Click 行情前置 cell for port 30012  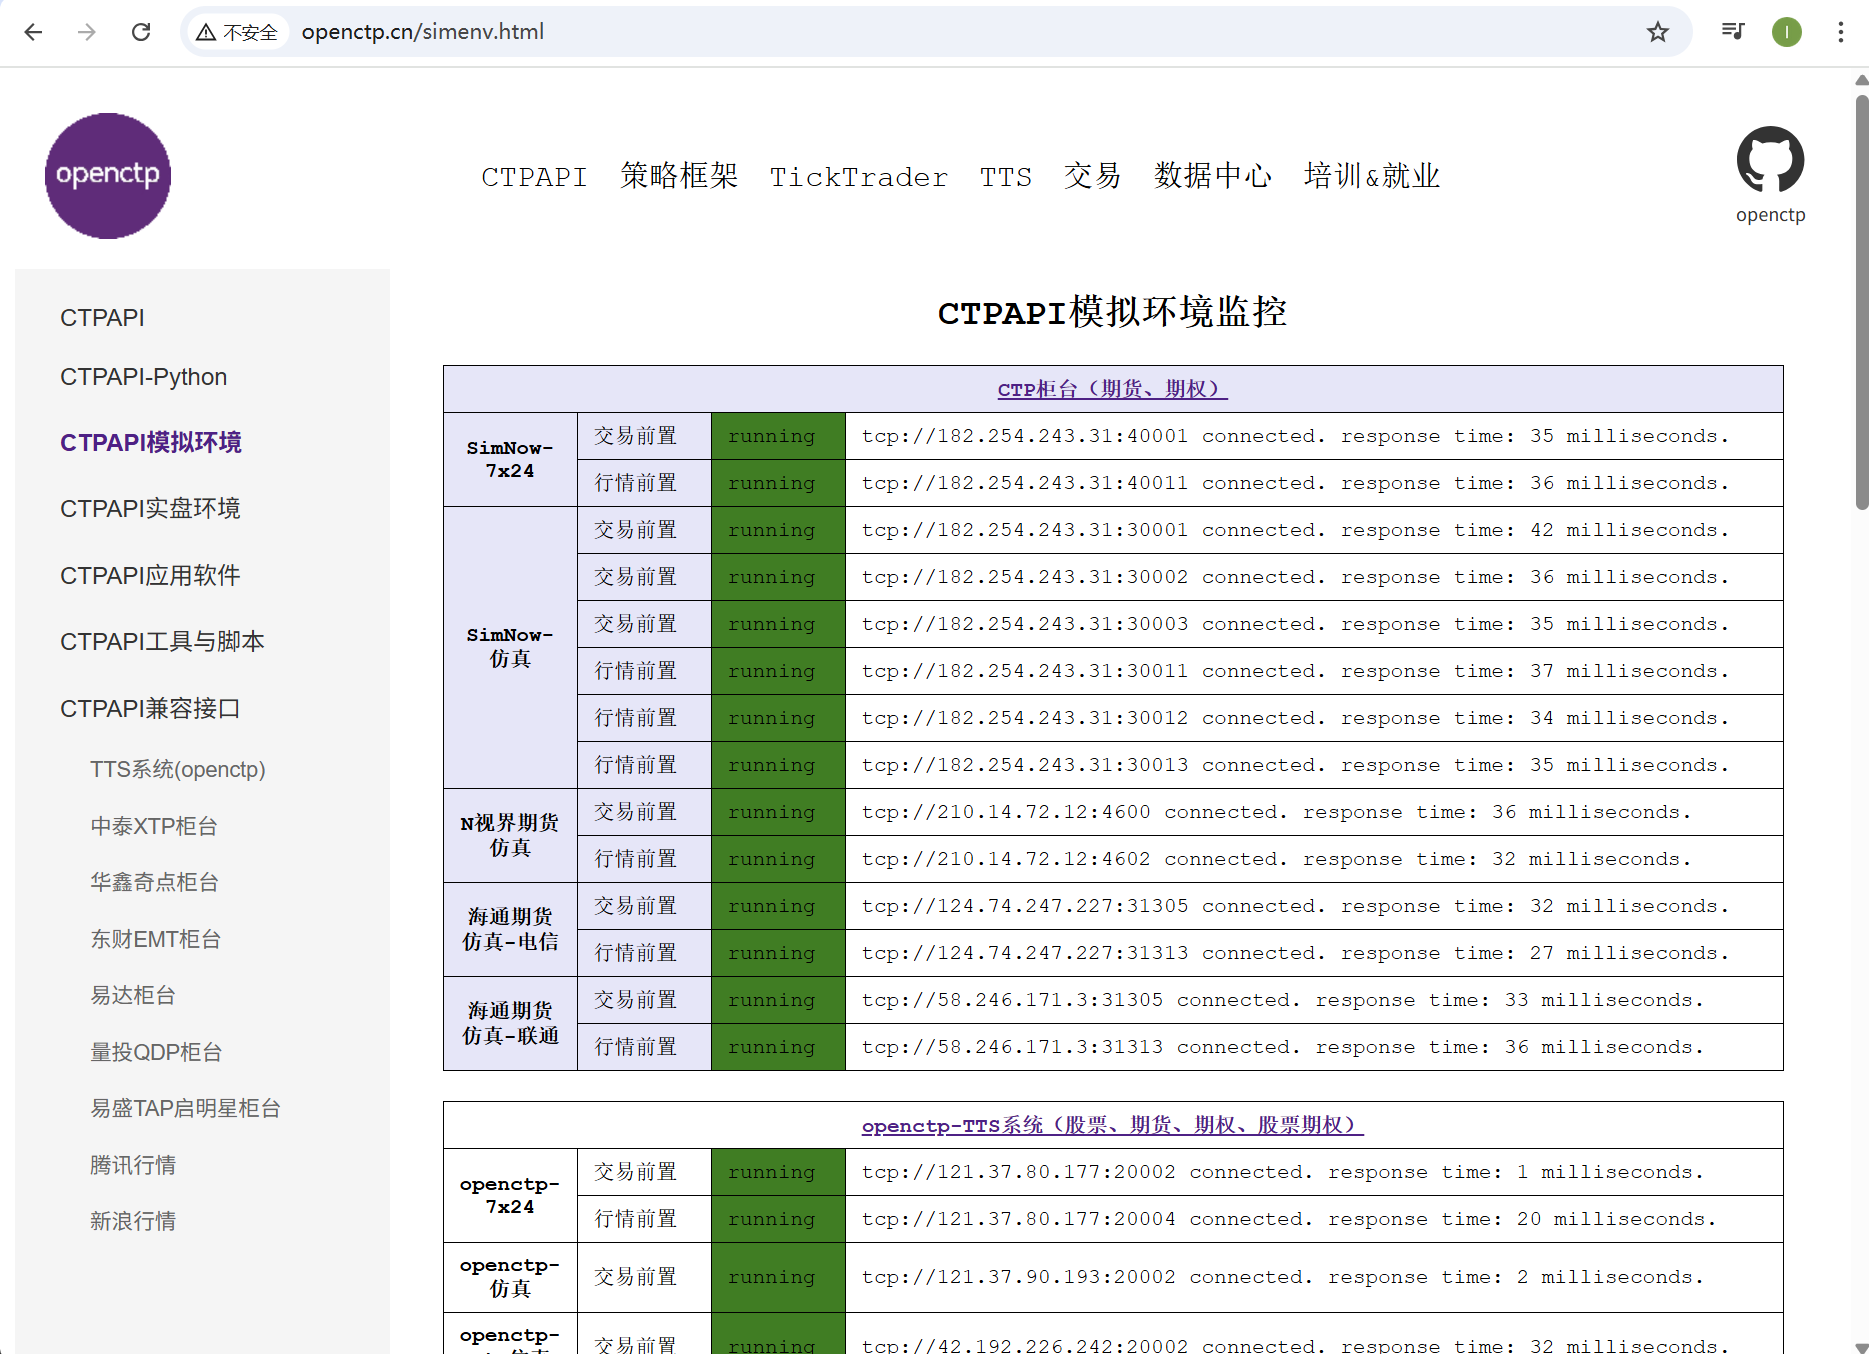pyautogui.click(x=644, y=718)
